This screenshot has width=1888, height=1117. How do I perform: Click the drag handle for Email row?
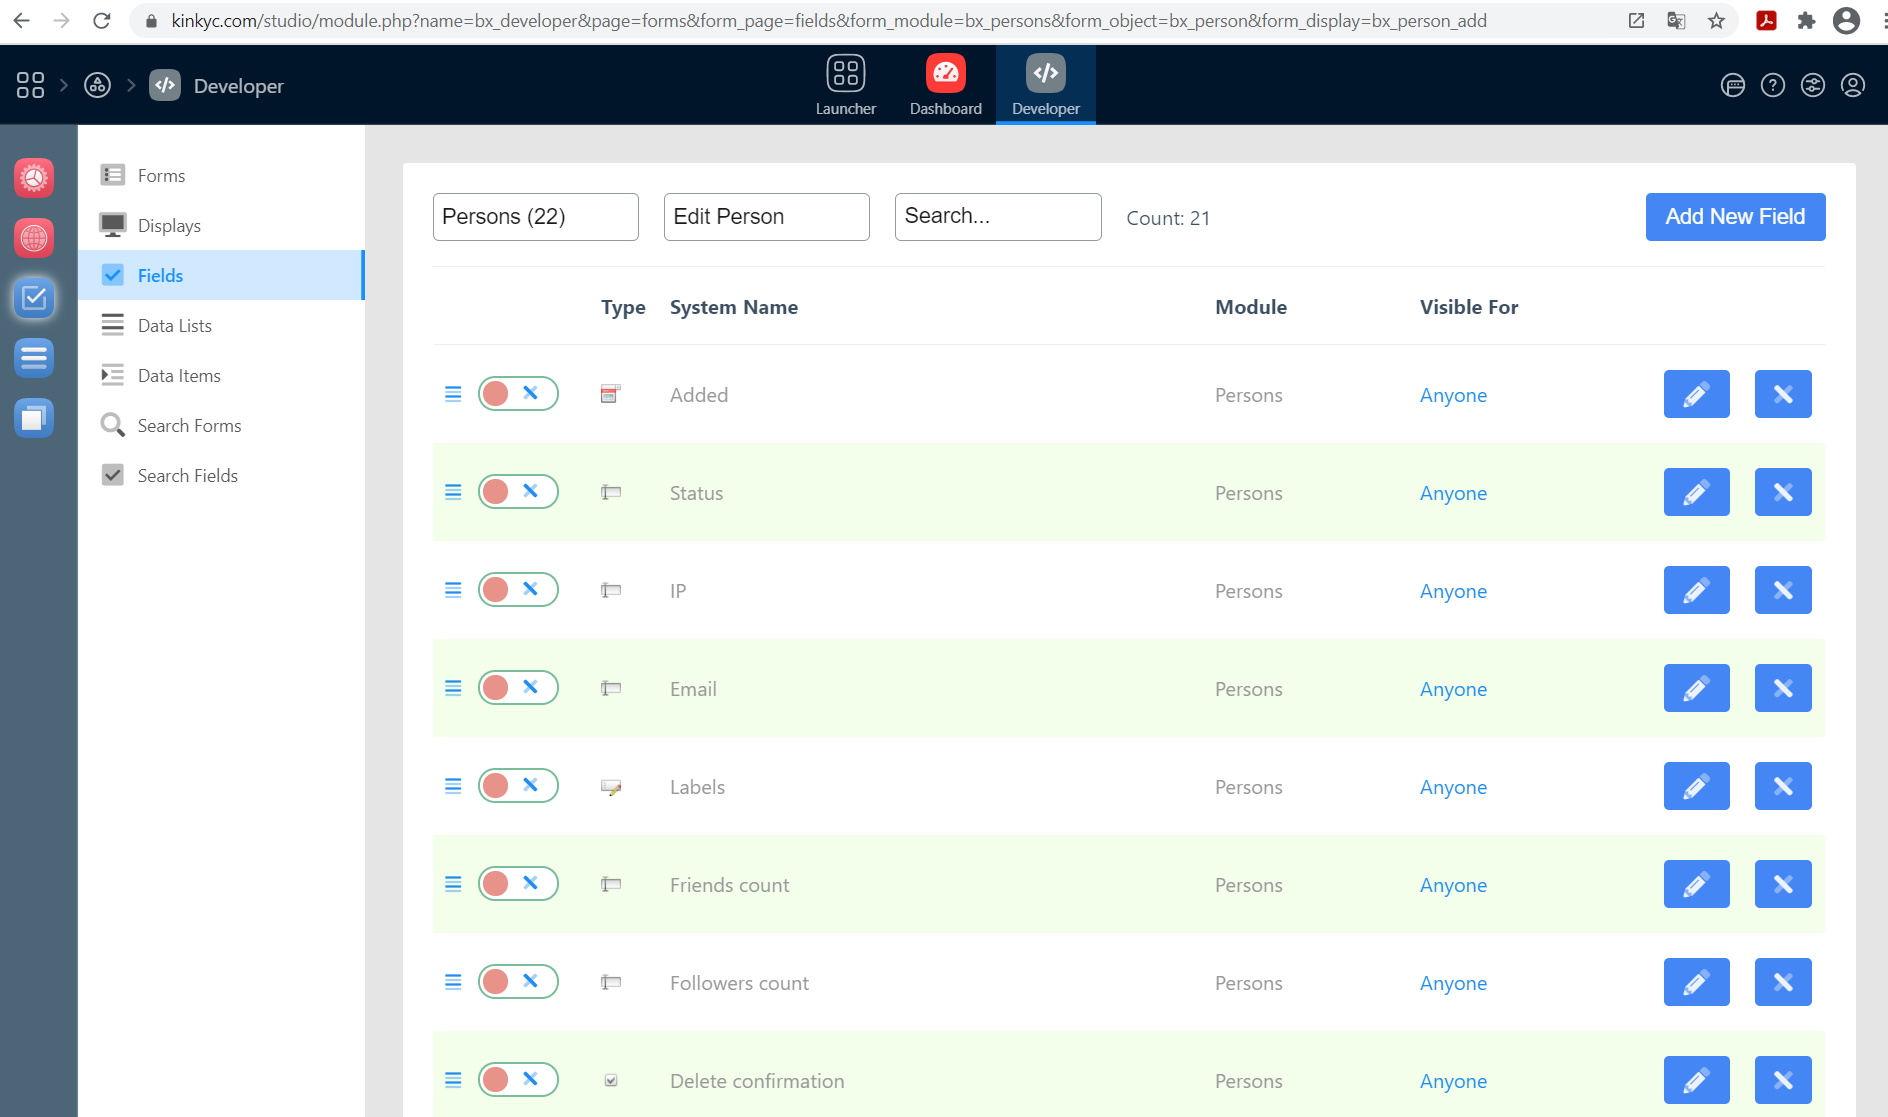tap(453, 688)
